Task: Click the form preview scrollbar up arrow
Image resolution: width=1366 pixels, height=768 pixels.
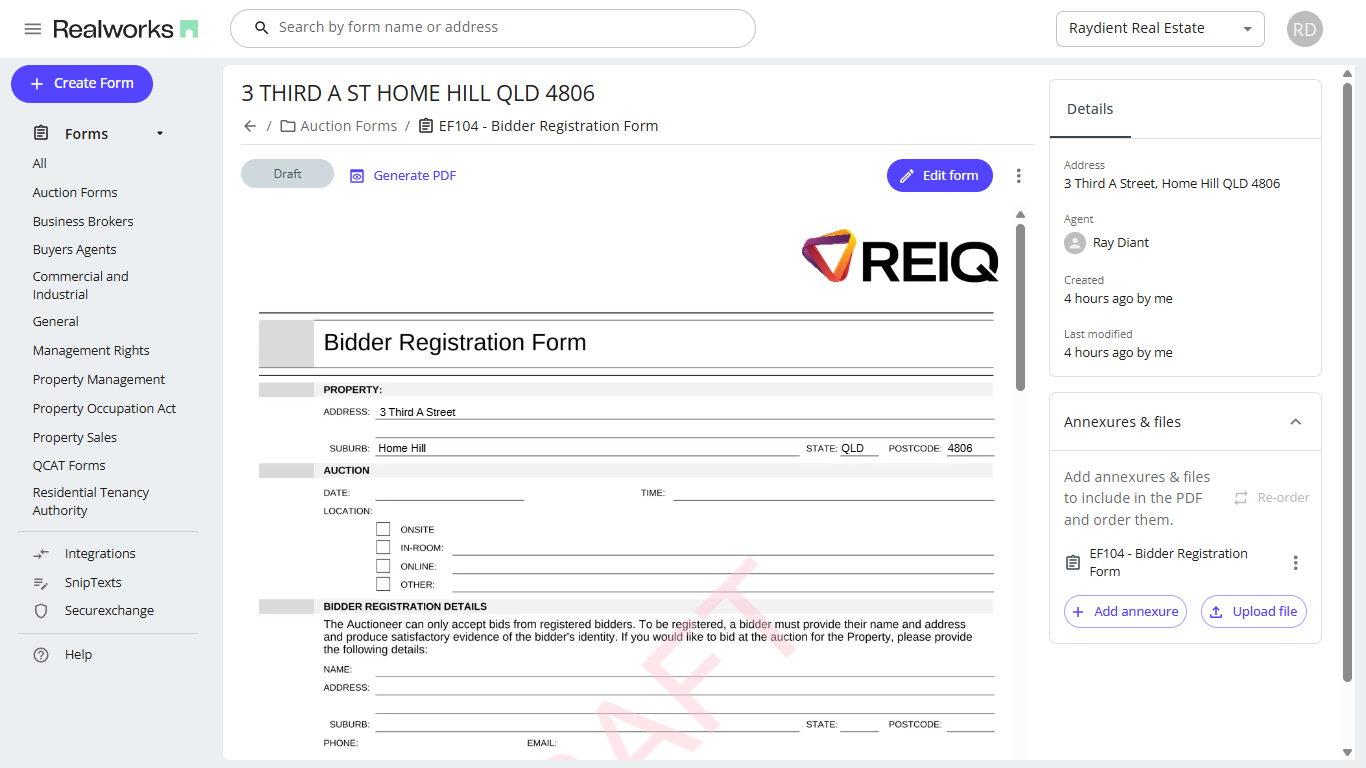Action: [1020, 215]
